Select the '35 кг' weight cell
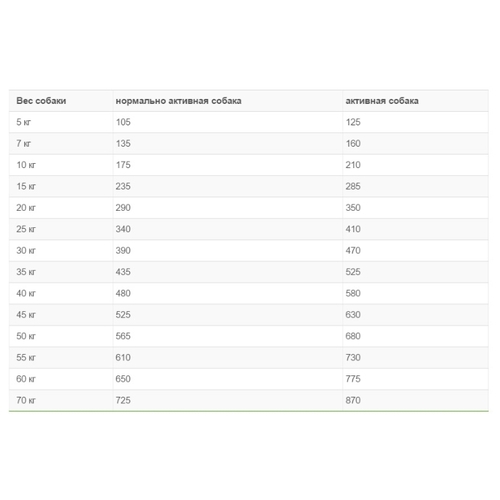 [26, 272]
